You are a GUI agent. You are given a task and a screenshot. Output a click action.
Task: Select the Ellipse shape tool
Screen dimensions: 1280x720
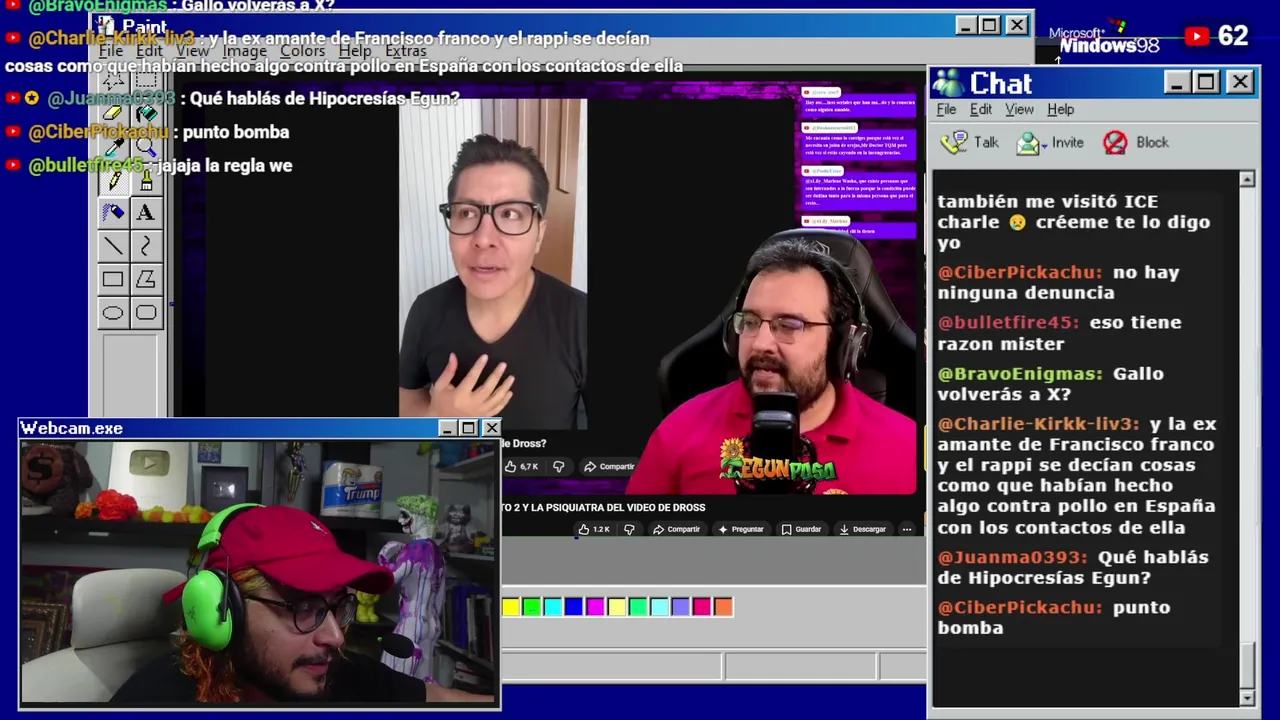point(113,313)
